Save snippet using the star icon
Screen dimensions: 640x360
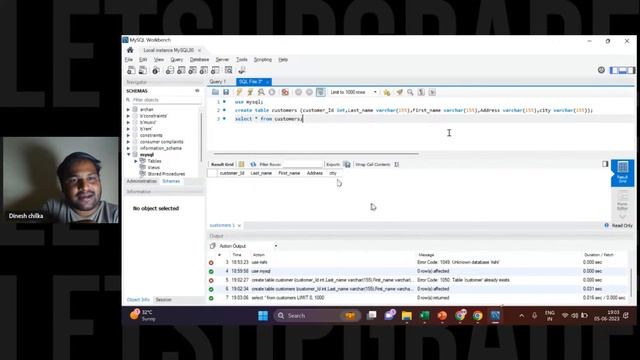coord(387,92)
